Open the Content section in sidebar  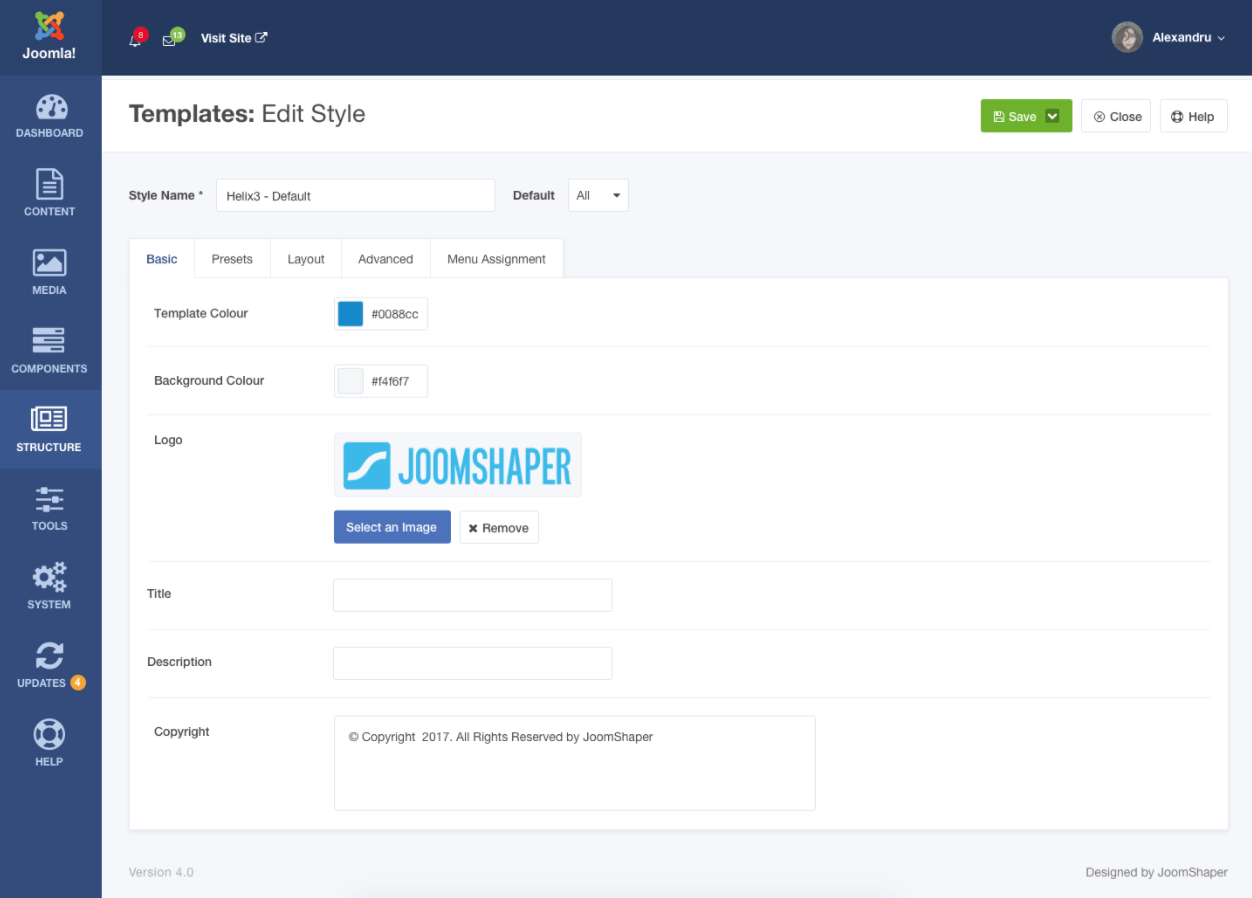(50, 185)
